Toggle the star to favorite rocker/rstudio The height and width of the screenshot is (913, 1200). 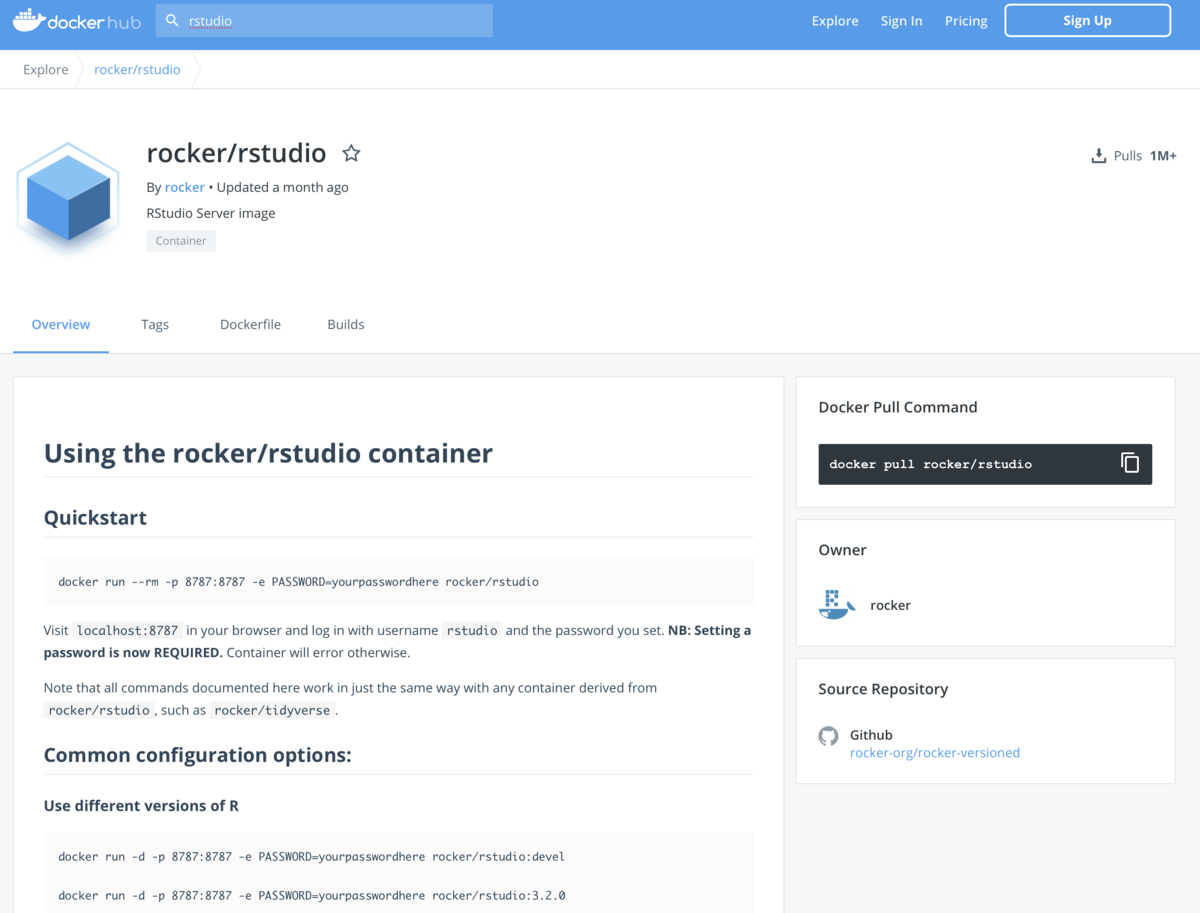tap(351, 152)
